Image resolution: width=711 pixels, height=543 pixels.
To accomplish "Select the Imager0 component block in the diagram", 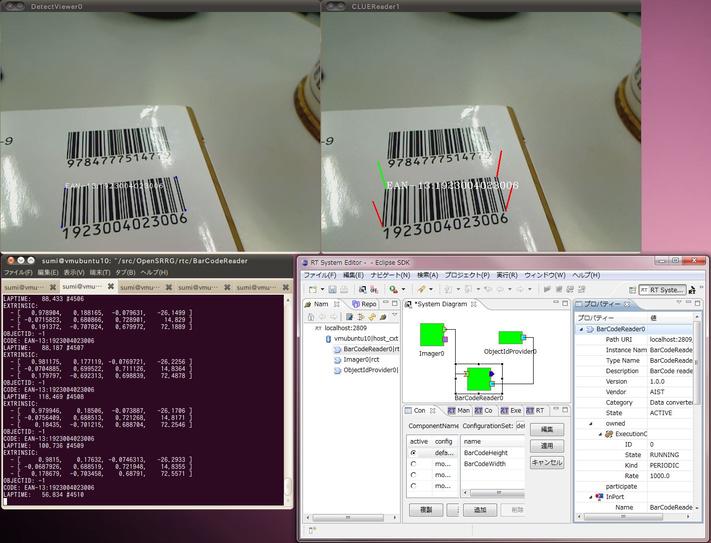I will click(x=432, y=335).
